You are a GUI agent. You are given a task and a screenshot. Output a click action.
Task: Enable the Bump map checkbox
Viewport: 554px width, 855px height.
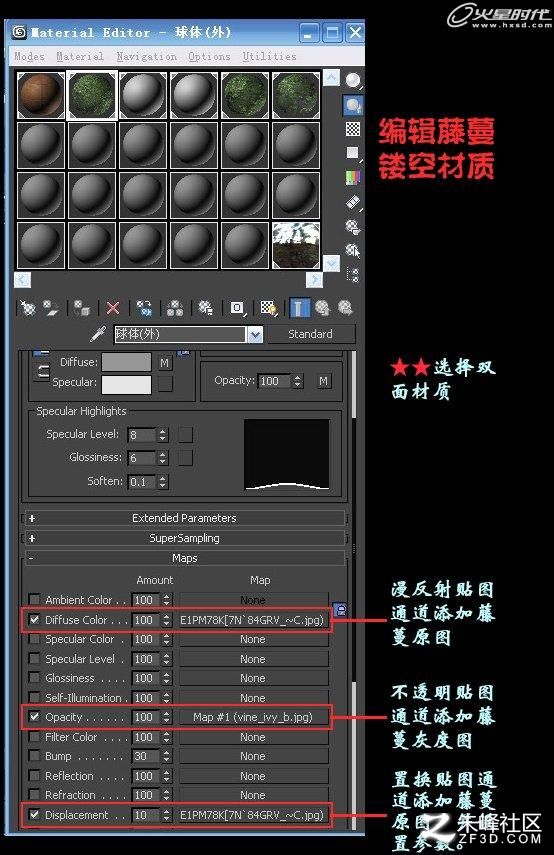coord(34,756)
